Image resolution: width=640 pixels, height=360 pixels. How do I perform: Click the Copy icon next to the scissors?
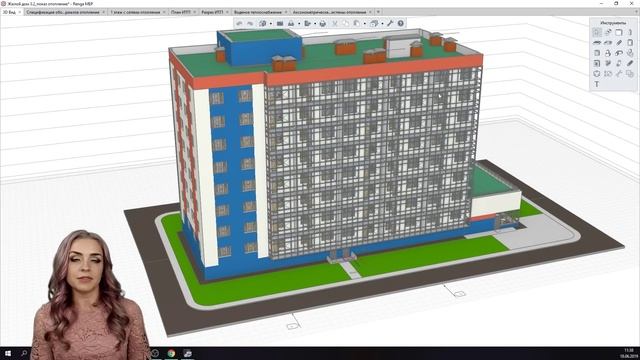345,24
